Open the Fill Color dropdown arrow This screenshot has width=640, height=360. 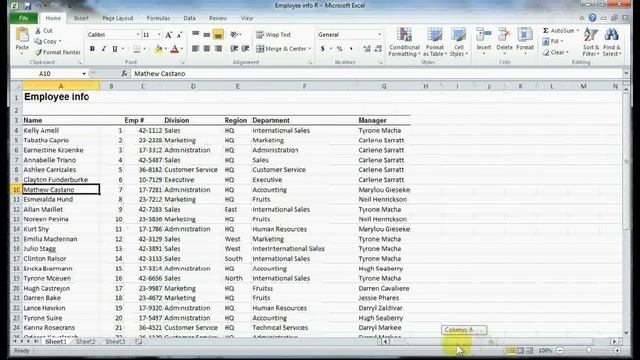(x=165, y=49)
